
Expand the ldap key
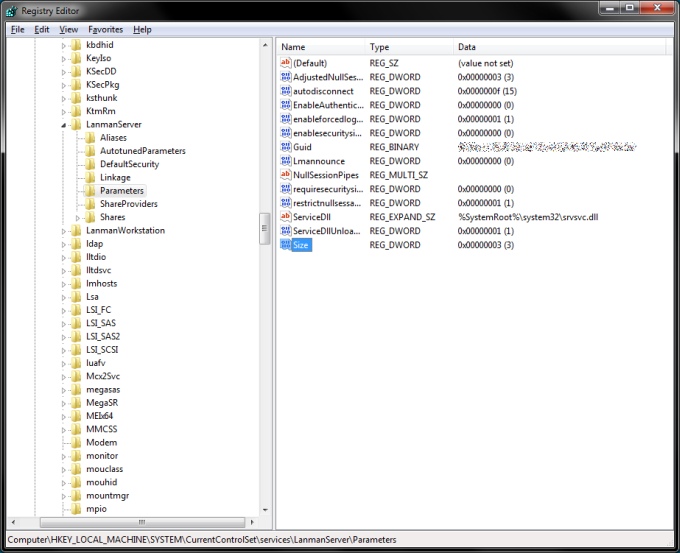[64, 244]
